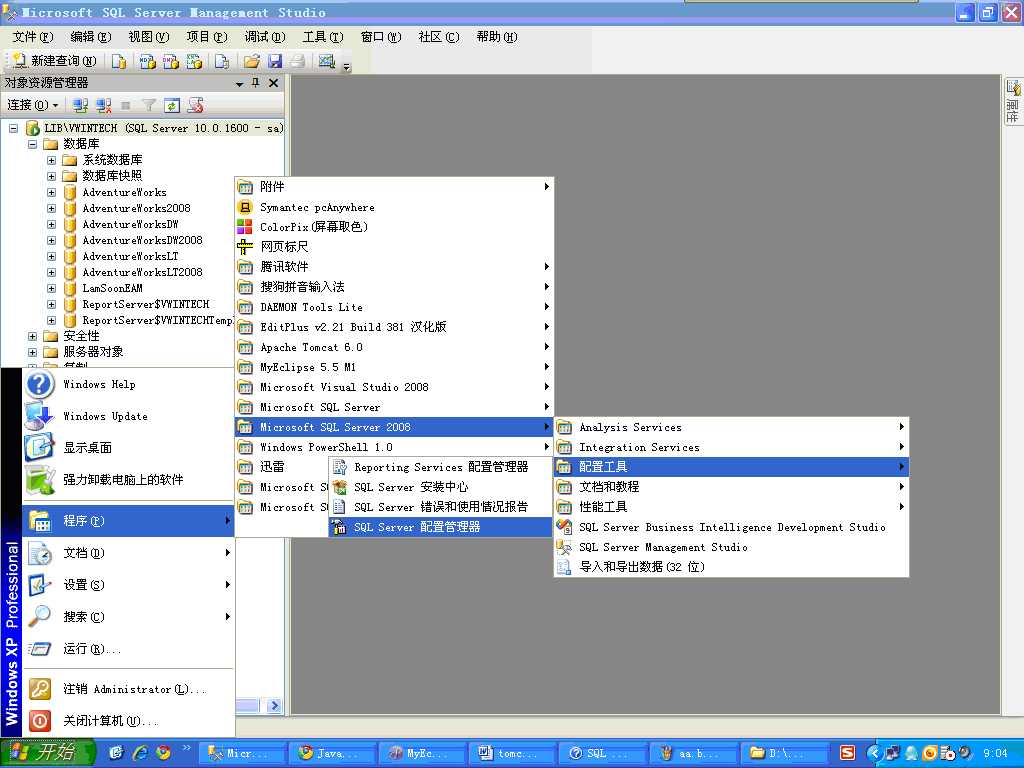The width and height of the screenshot is (1024, 768).
Task: Click the Filter funnel icon in Object Explorer
Action: point(149,105)
